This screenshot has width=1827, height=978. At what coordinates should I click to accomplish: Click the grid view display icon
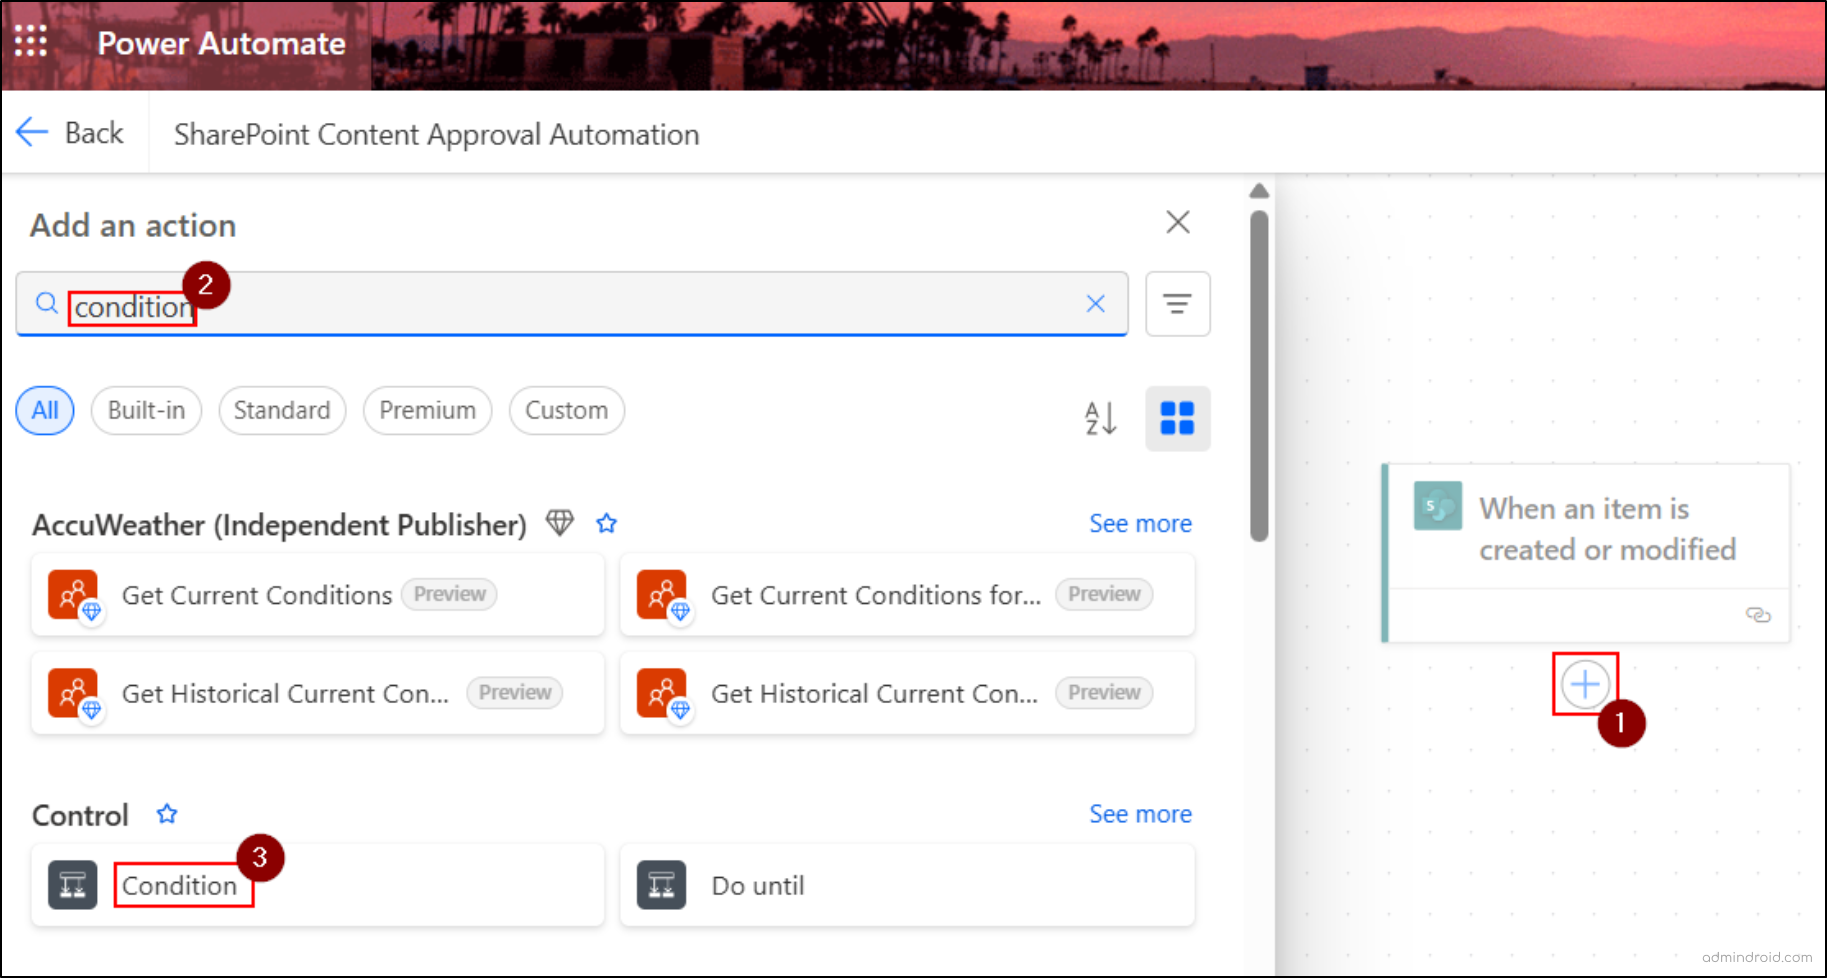pos(1177,419)
